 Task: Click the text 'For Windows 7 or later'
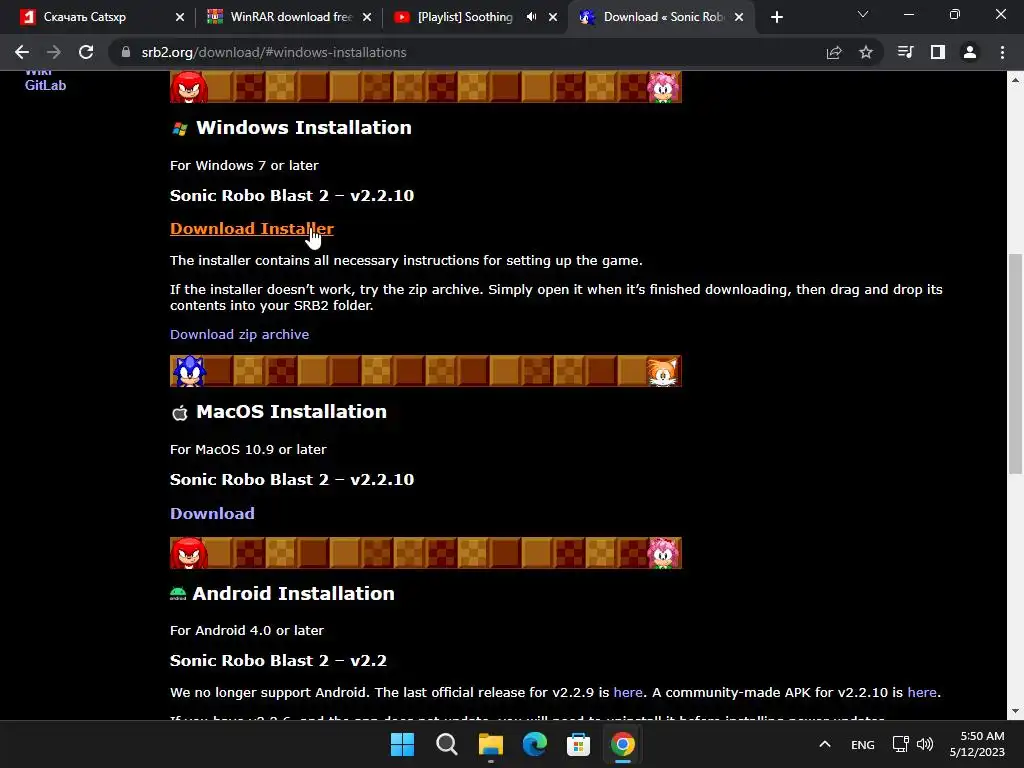(244, 165)
